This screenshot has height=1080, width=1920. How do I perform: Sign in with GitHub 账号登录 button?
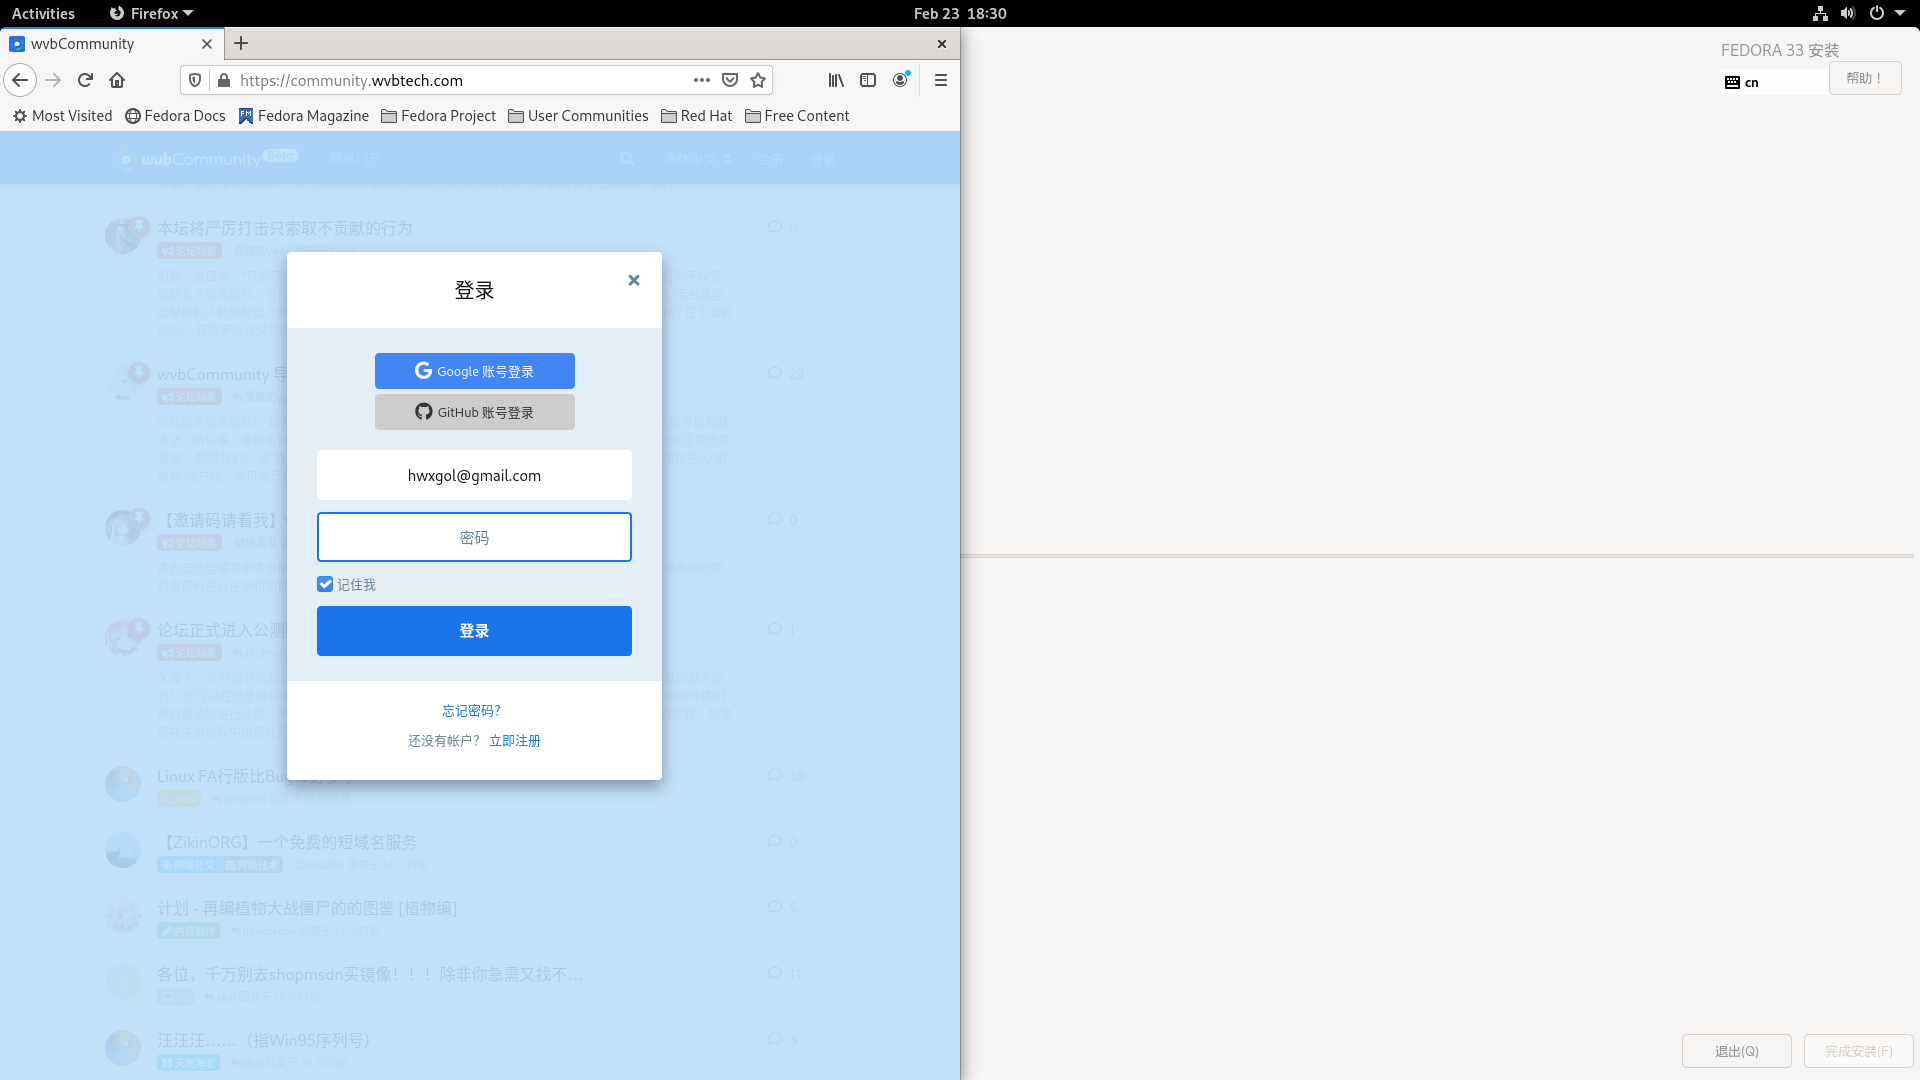pyautogui.click(x=474, y=412)
